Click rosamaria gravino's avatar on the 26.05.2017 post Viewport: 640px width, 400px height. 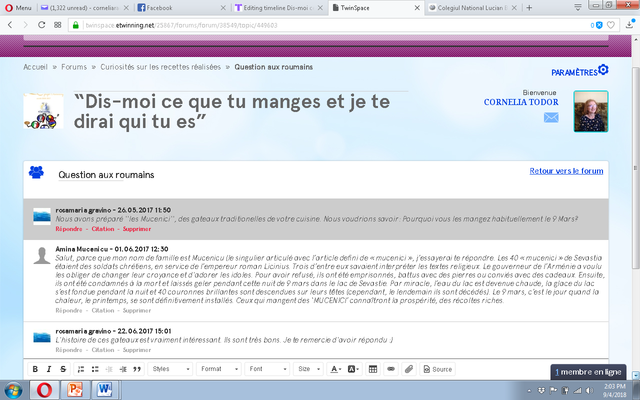coord(42,216)
